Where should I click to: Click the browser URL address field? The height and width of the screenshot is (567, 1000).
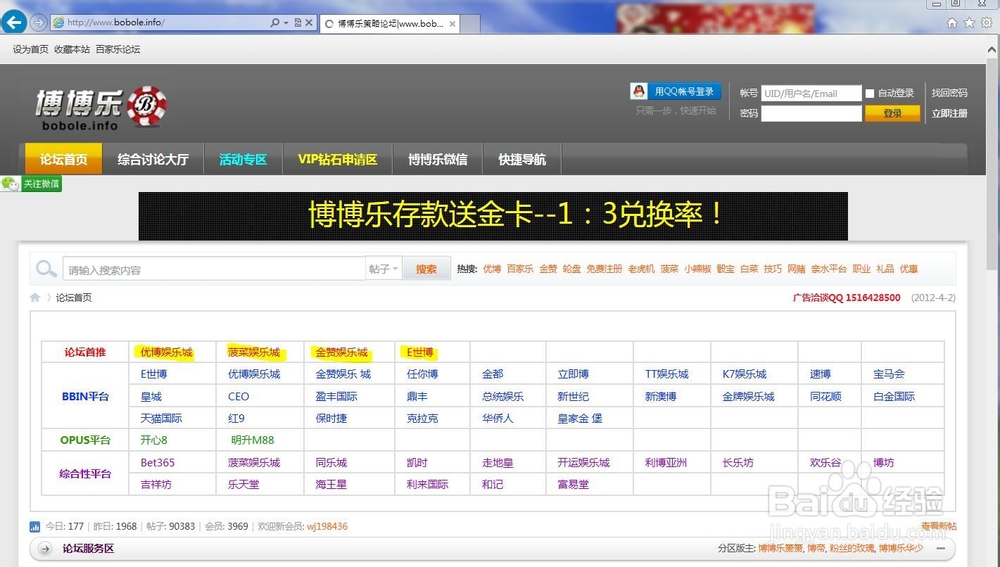pyautogui.click(x=159, y=22)
